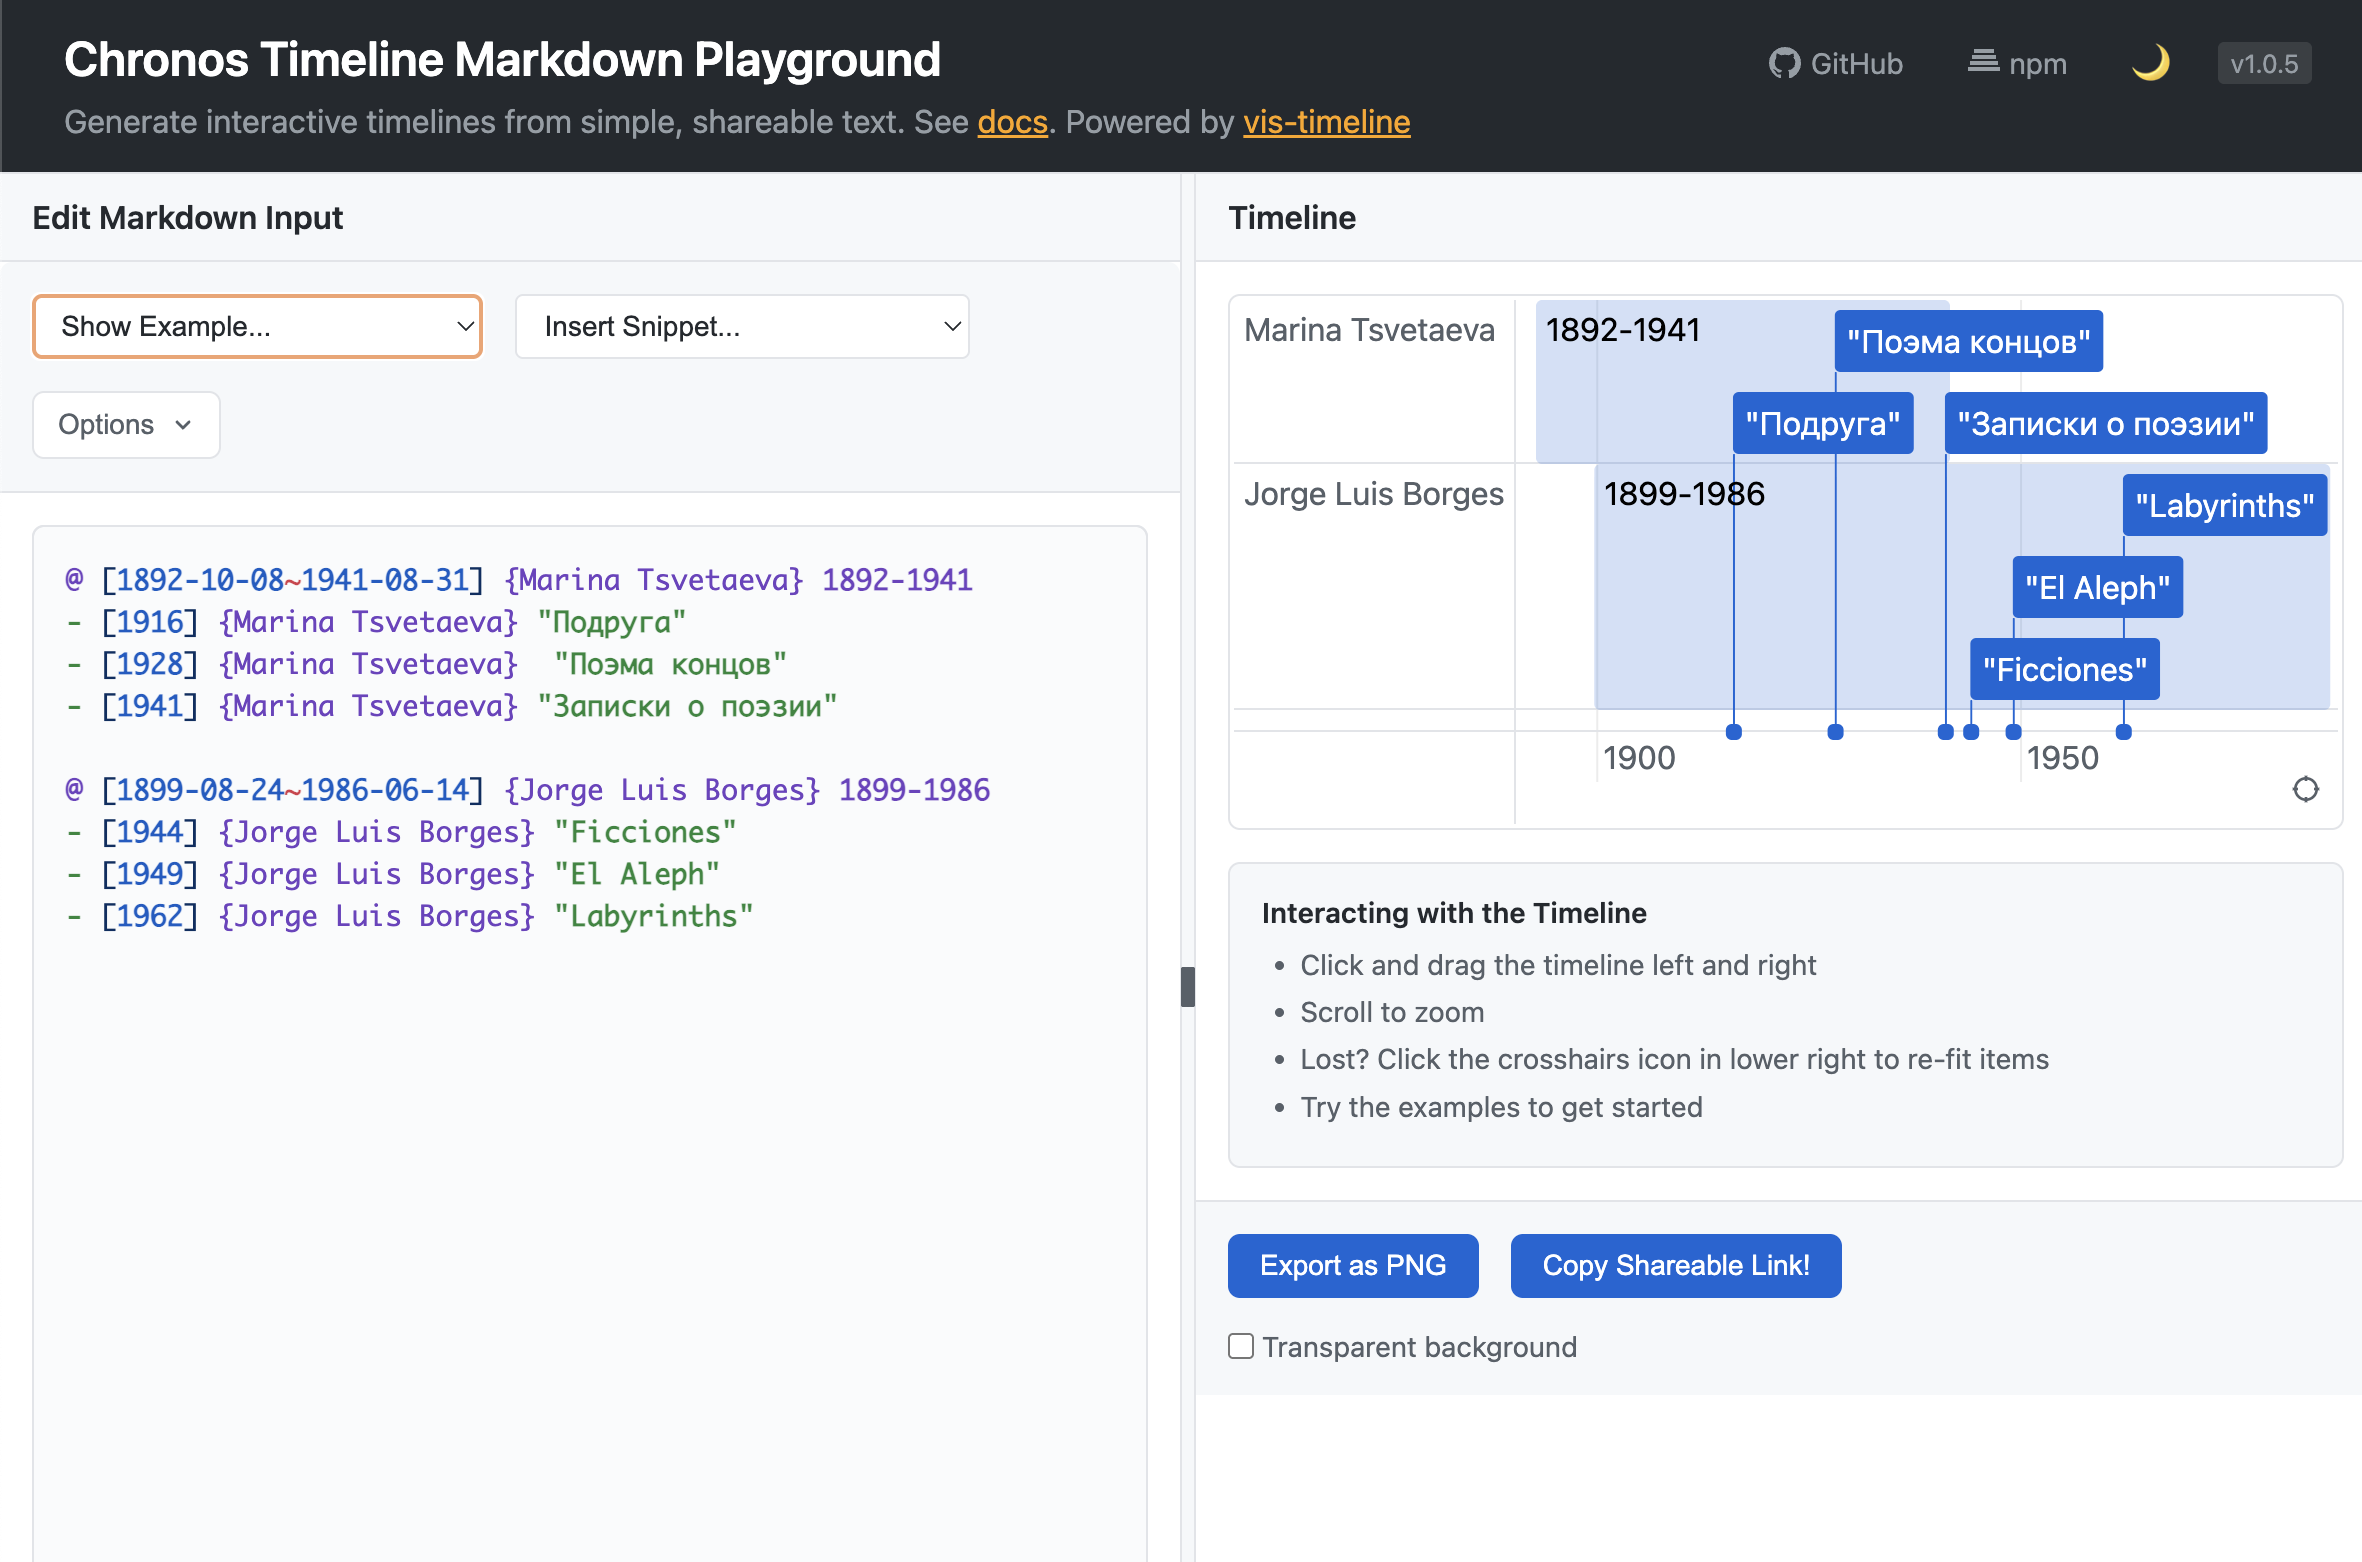Click the 1962 Labyrinths dot marker
2362x1562 pixels.
point(2124,732)
